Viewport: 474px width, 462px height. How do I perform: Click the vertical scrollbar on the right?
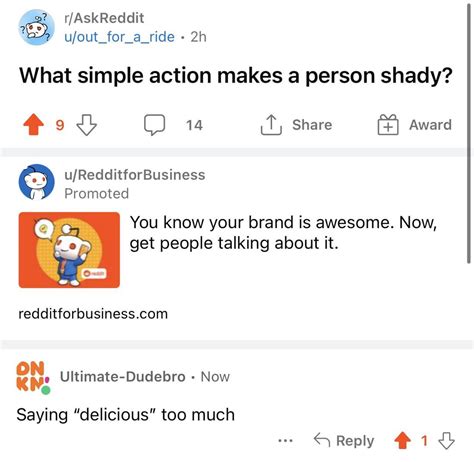(469, 133)
